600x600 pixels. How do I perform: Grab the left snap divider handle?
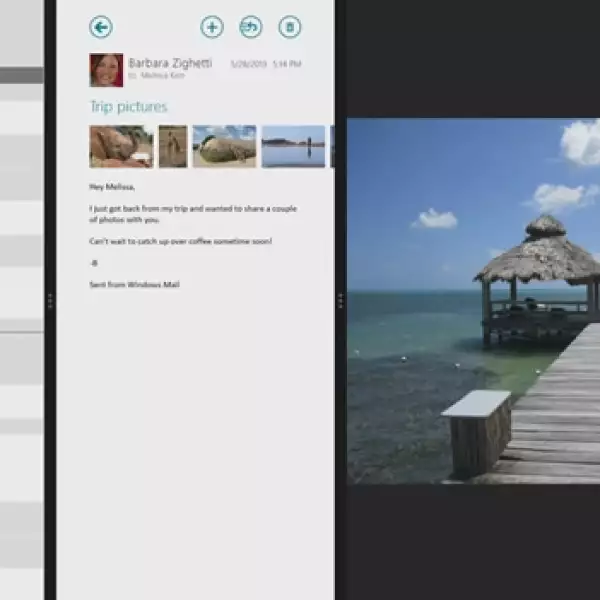[50, 300]
